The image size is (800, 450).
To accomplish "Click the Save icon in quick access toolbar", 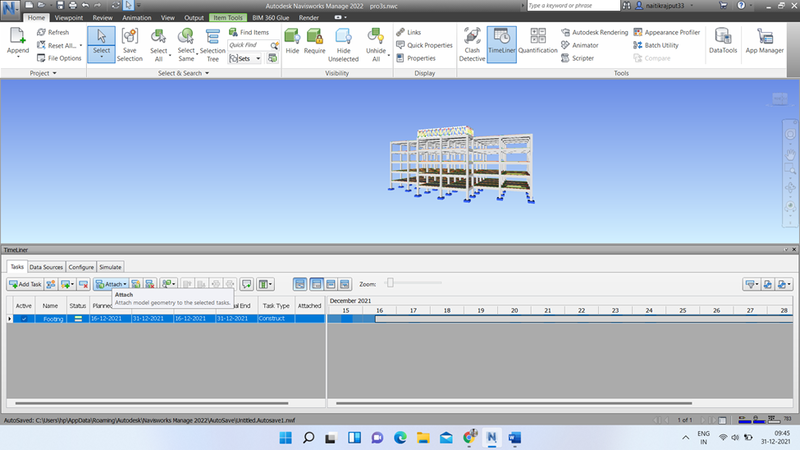I will point(60,6).
